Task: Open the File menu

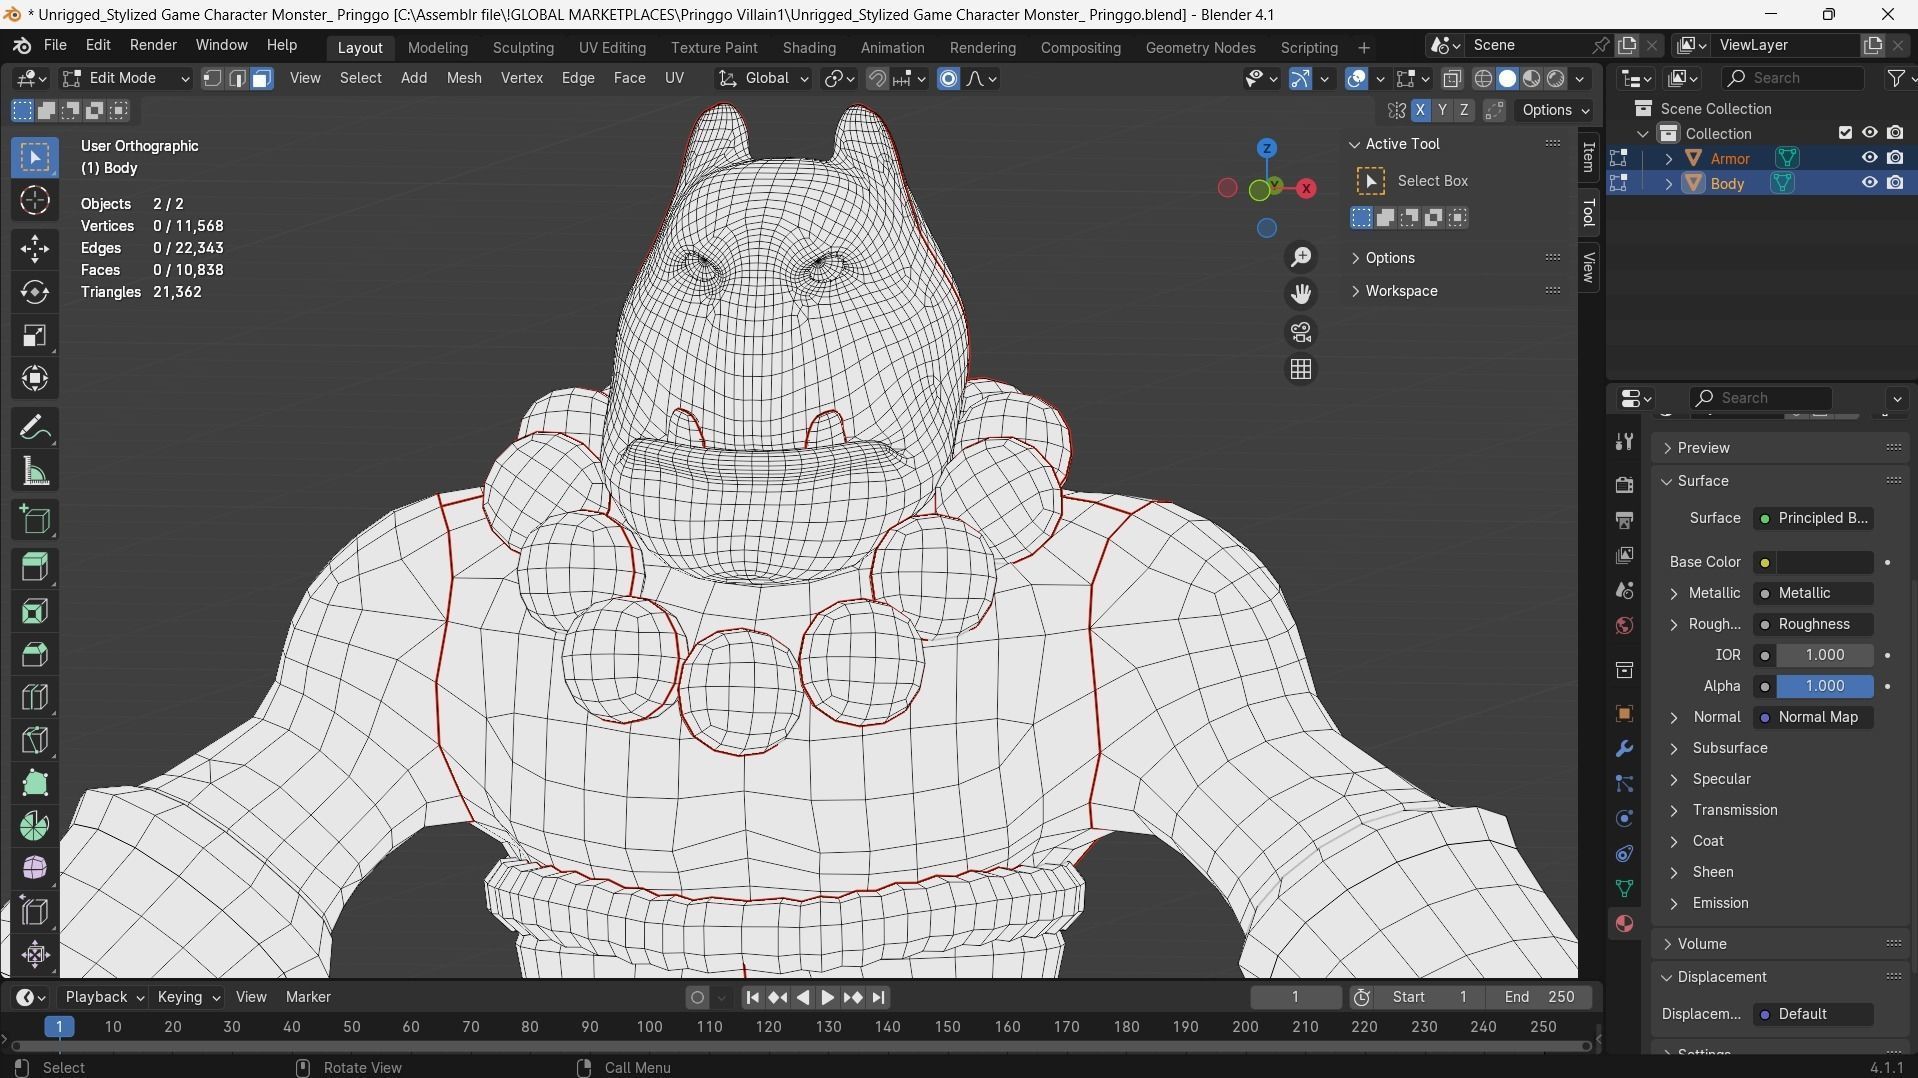Action: [55, 46]
